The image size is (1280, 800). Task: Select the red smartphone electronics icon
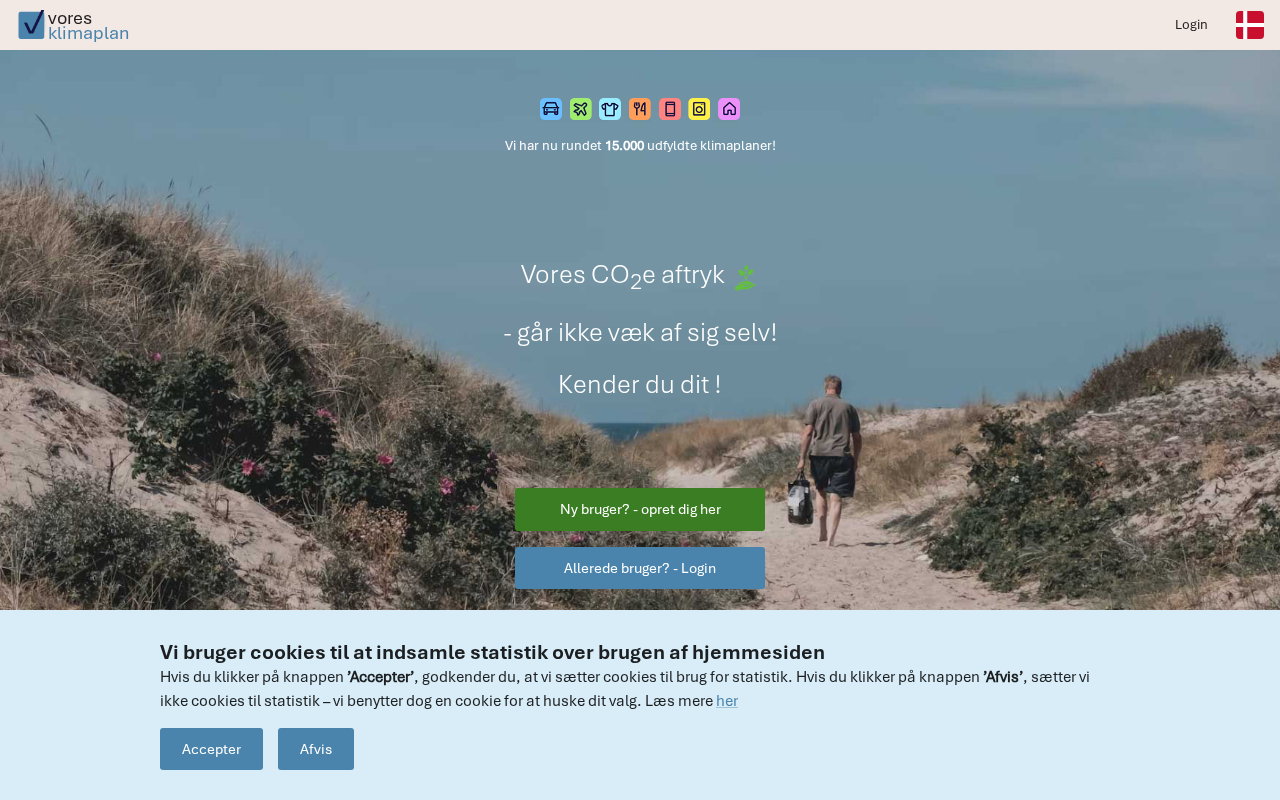[670, 109]
